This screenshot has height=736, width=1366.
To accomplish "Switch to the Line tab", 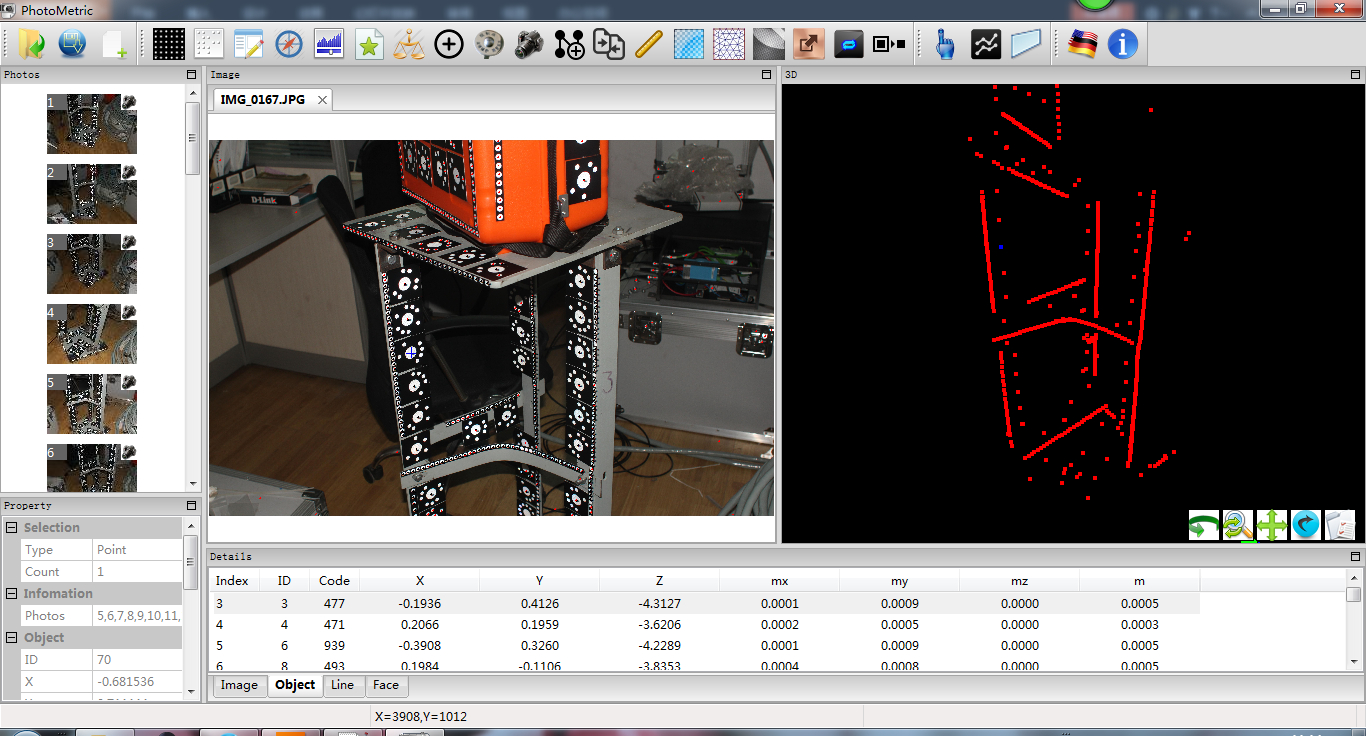I will pos(342,686).
